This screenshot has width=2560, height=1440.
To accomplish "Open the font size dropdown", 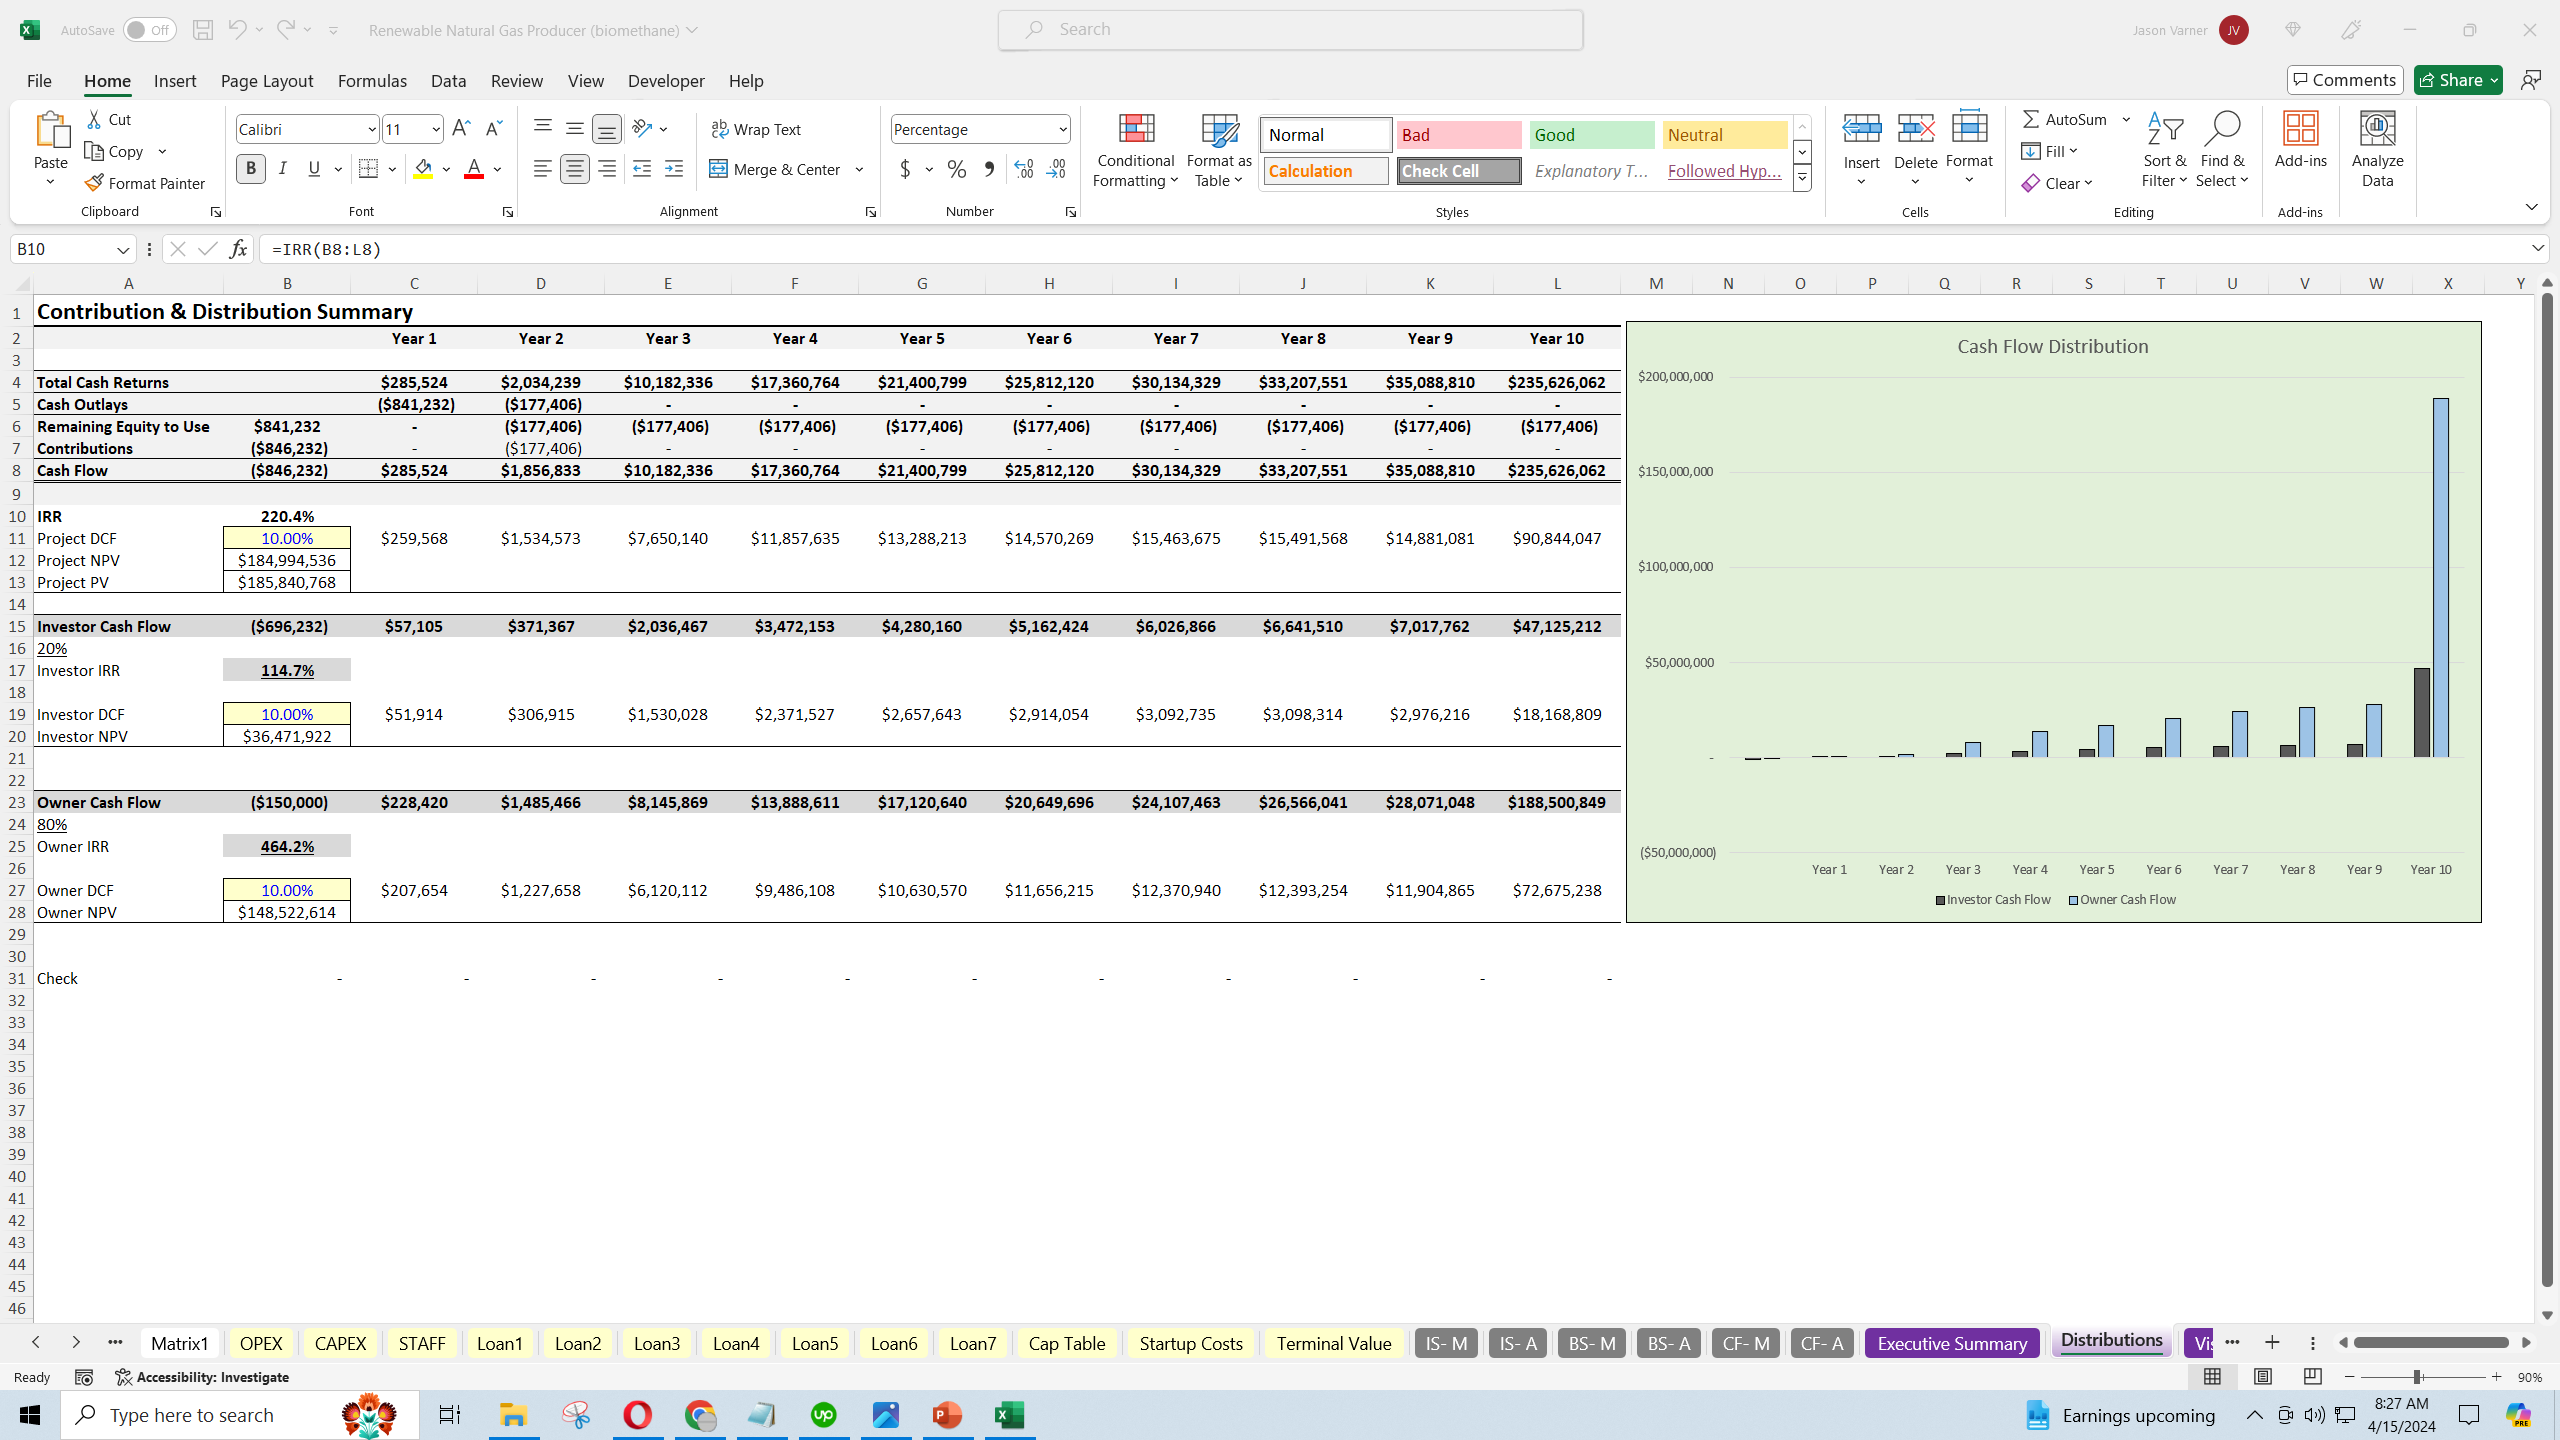I will coord(436,129).
